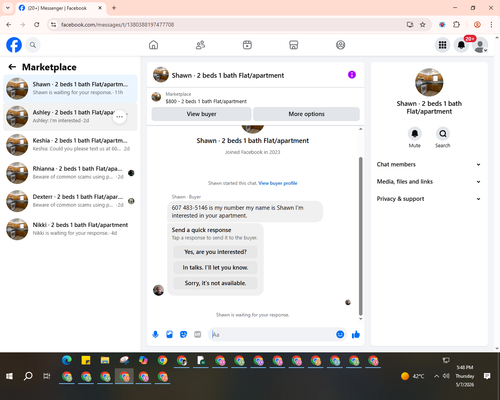Open File Explorer from the taskbar

pos(105,360)
